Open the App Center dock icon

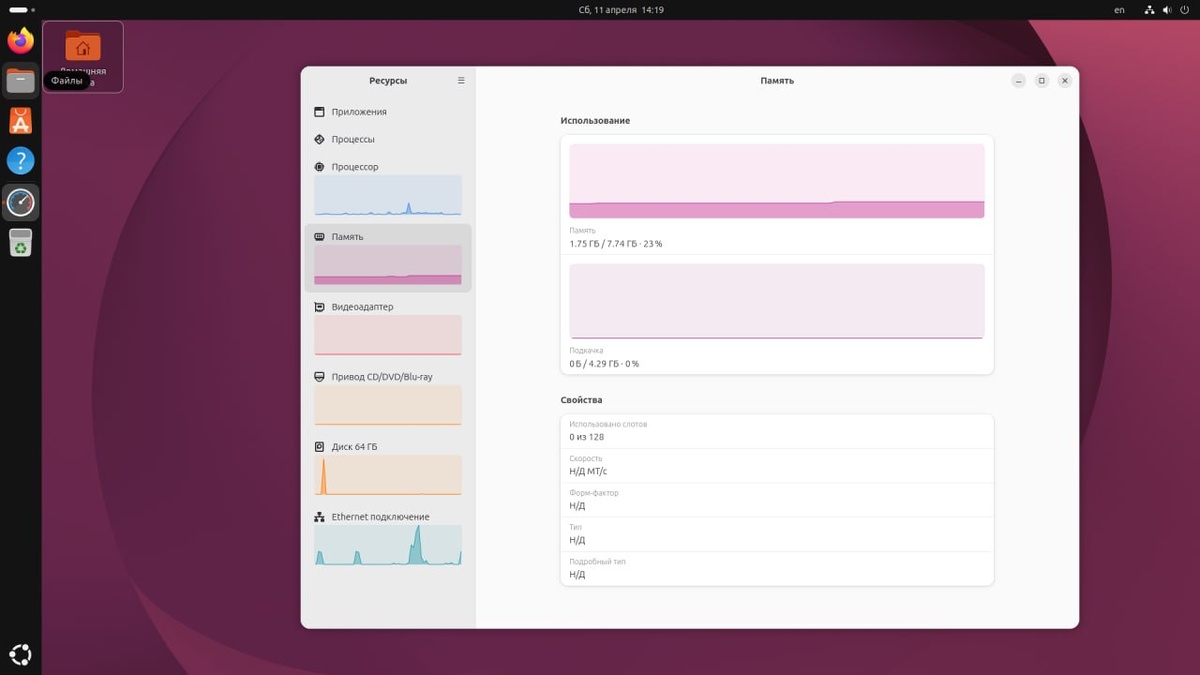click(x=21, y=121)
